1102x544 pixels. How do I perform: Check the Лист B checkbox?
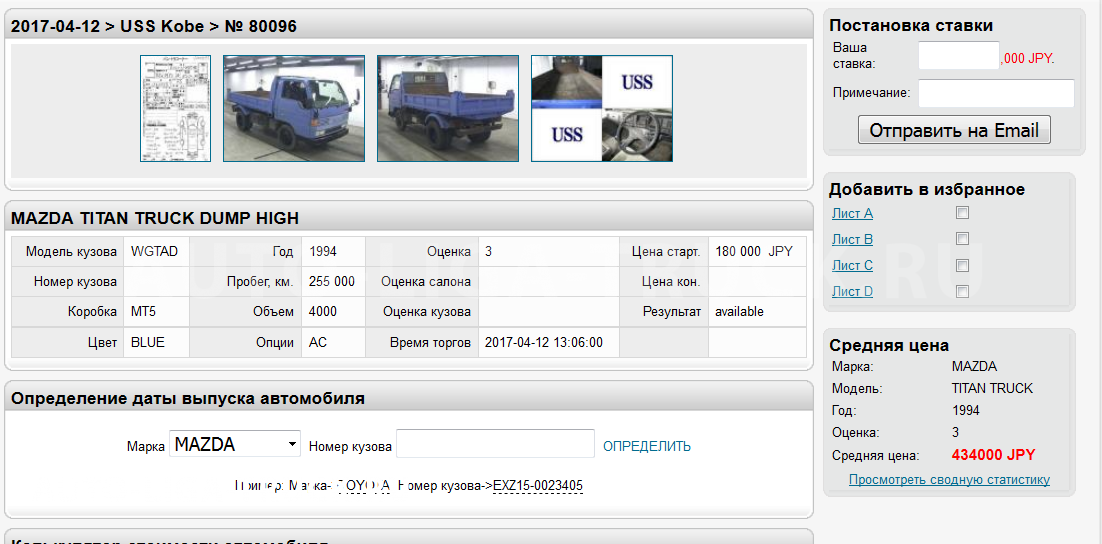pyautogui.click(x=963, y=239)
